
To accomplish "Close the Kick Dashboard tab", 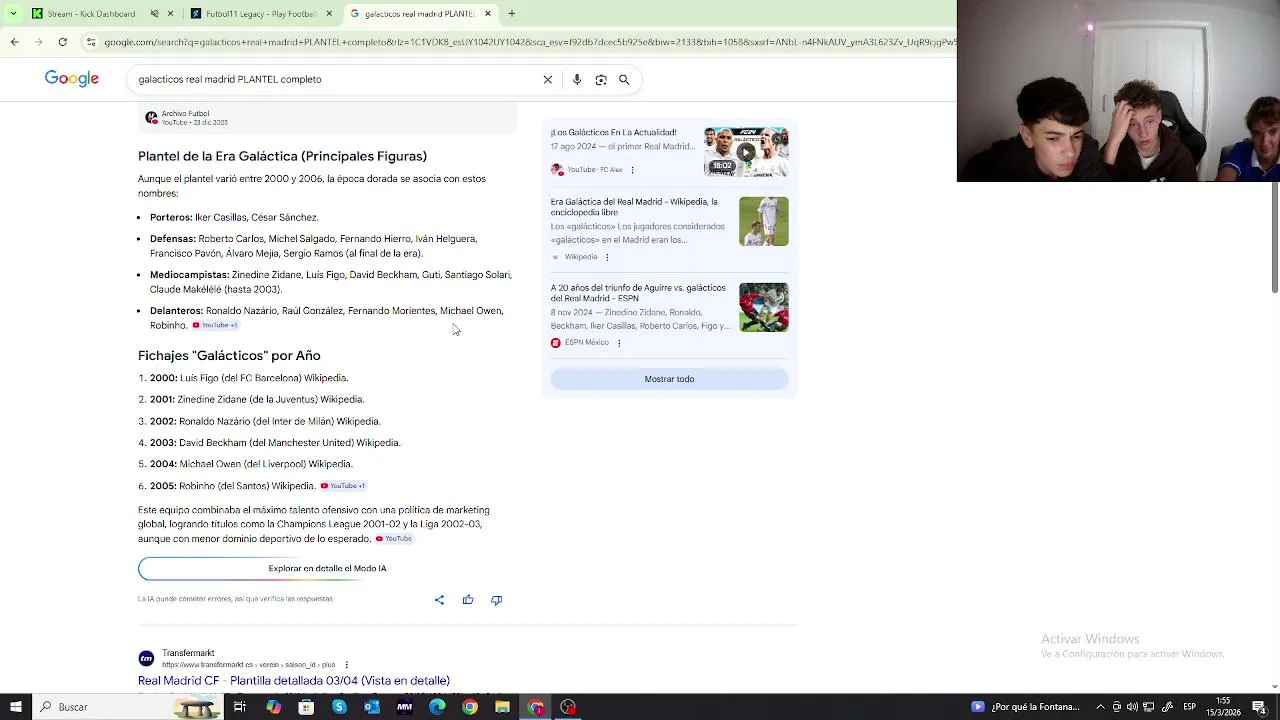I will tap(171, 14).
